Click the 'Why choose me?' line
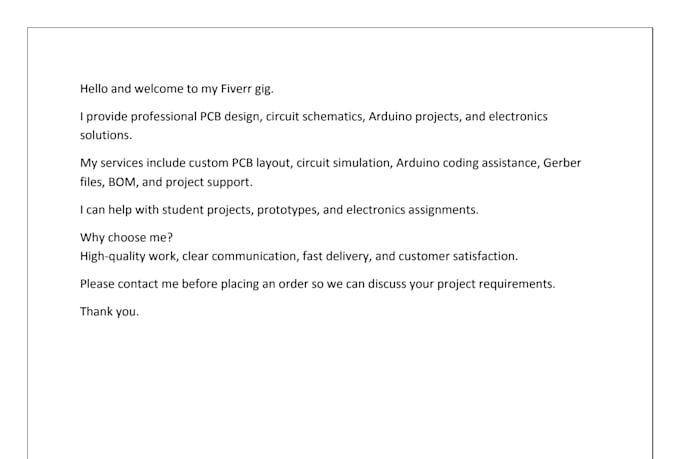Screen dimensions: 680x459 (x=126, y=238)
